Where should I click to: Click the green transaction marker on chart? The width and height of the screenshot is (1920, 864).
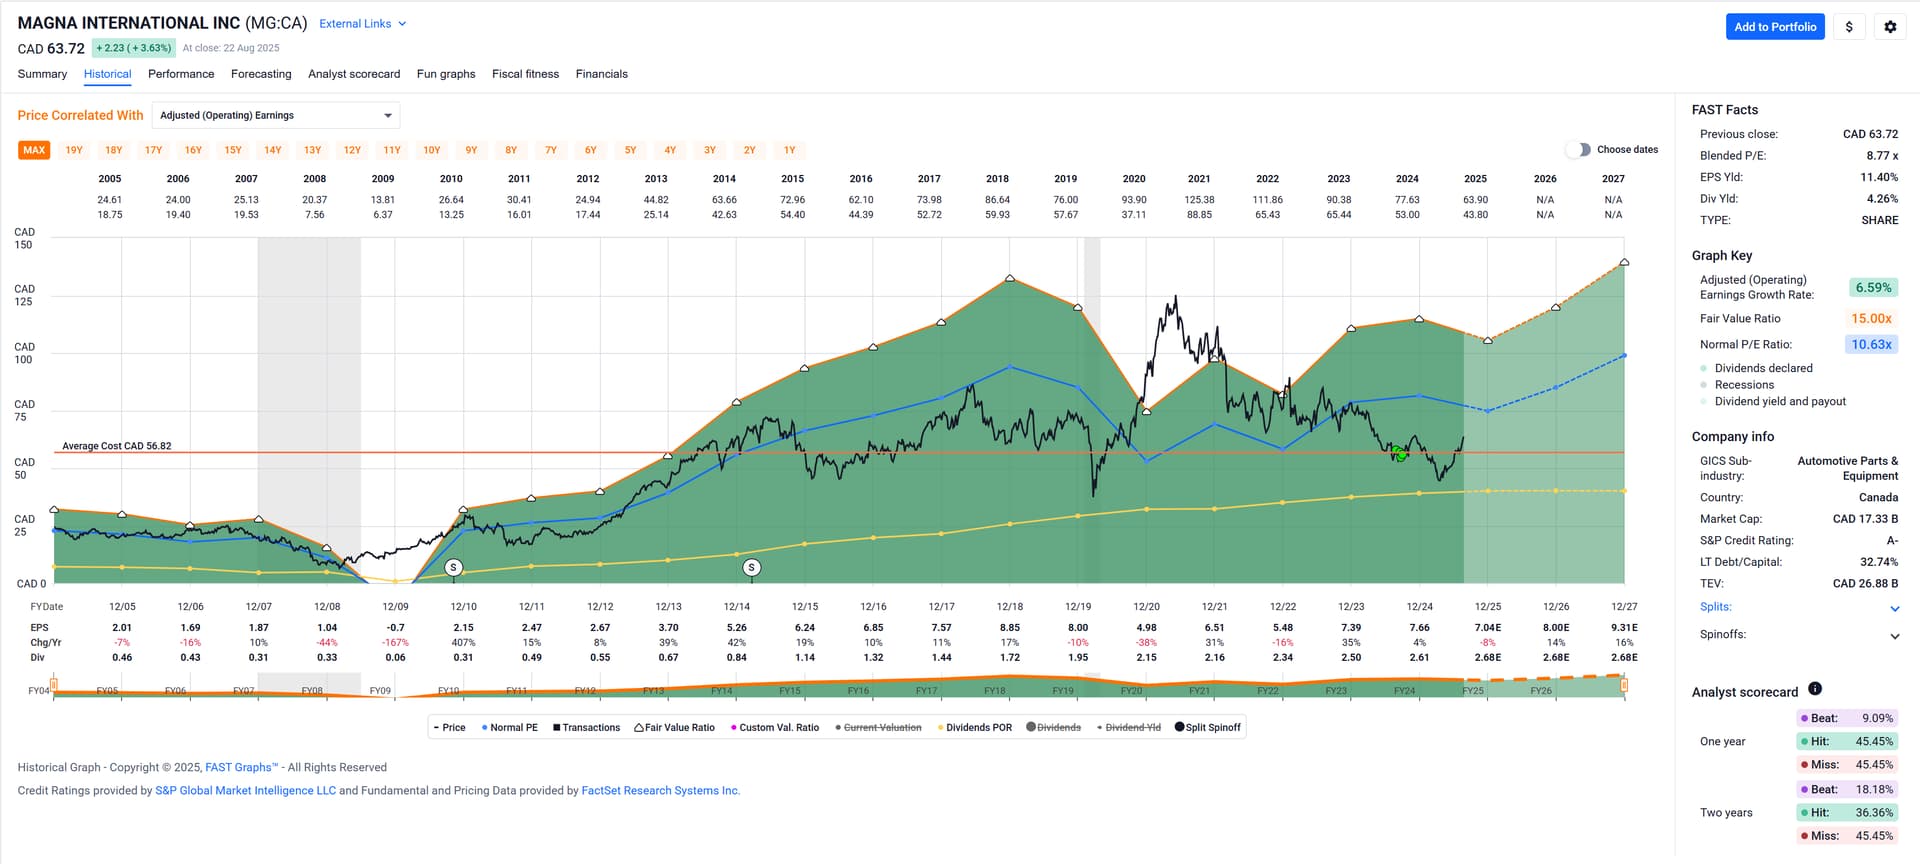click(1400, 455)
